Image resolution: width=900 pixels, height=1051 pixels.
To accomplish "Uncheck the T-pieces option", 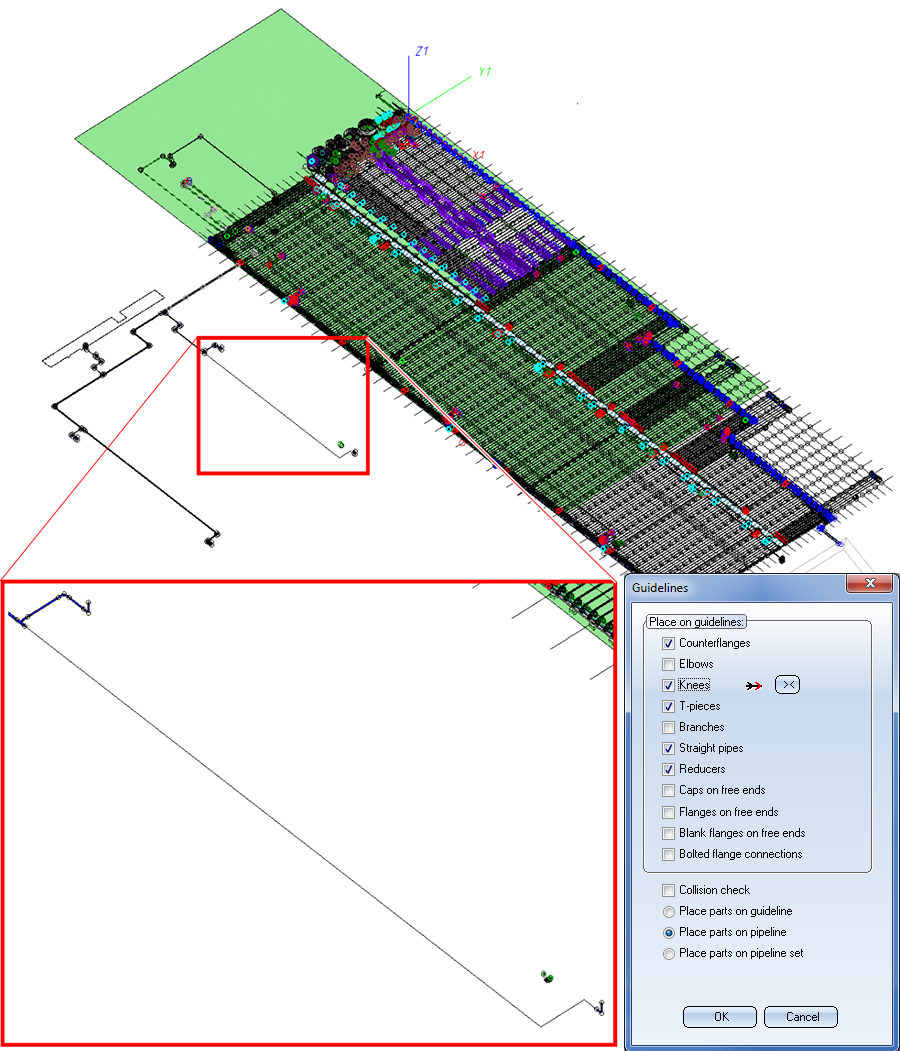I will [x=668, y=706].
